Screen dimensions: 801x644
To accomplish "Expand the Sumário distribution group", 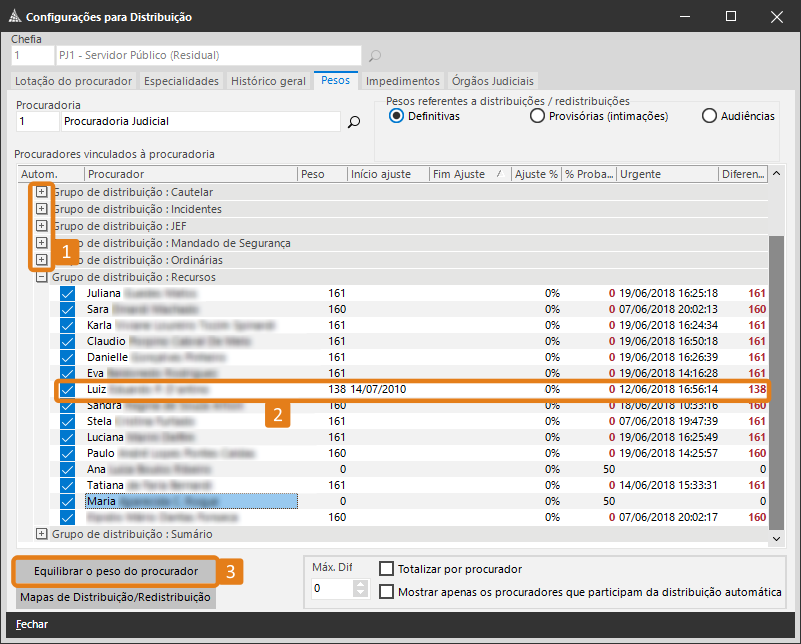I will click(x=41, y=534).
